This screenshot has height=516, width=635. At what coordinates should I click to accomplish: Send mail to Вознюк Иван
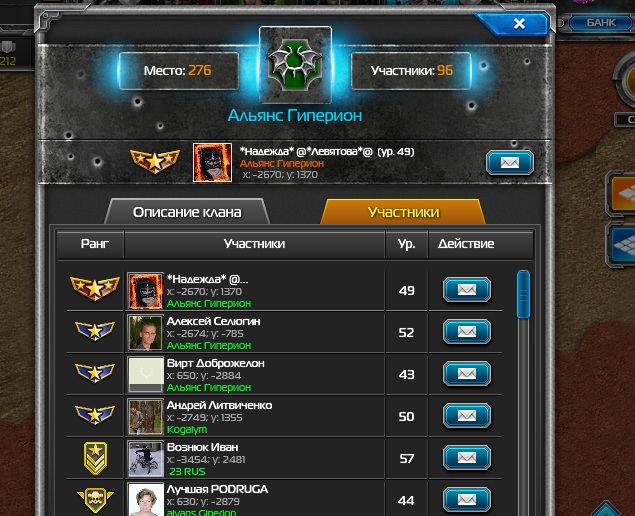tap(467, 458)
